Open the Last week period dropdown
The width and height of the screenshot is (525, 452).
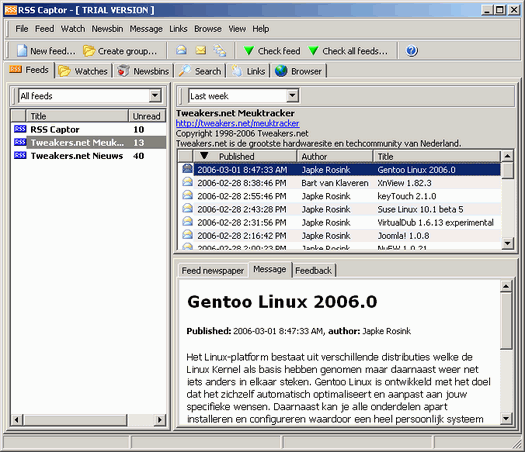pyautogui.click(x=292, y=96)
